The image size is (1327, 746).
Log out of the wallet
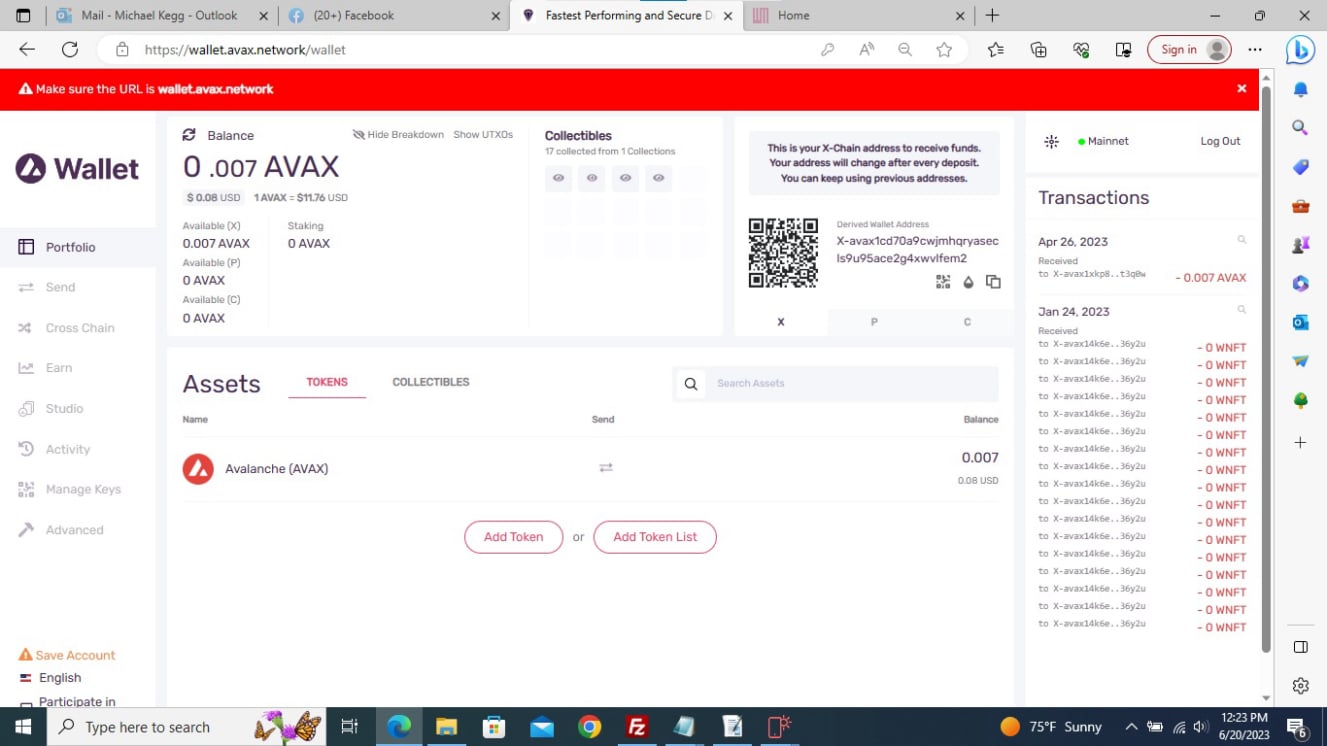coord(1220,142)
